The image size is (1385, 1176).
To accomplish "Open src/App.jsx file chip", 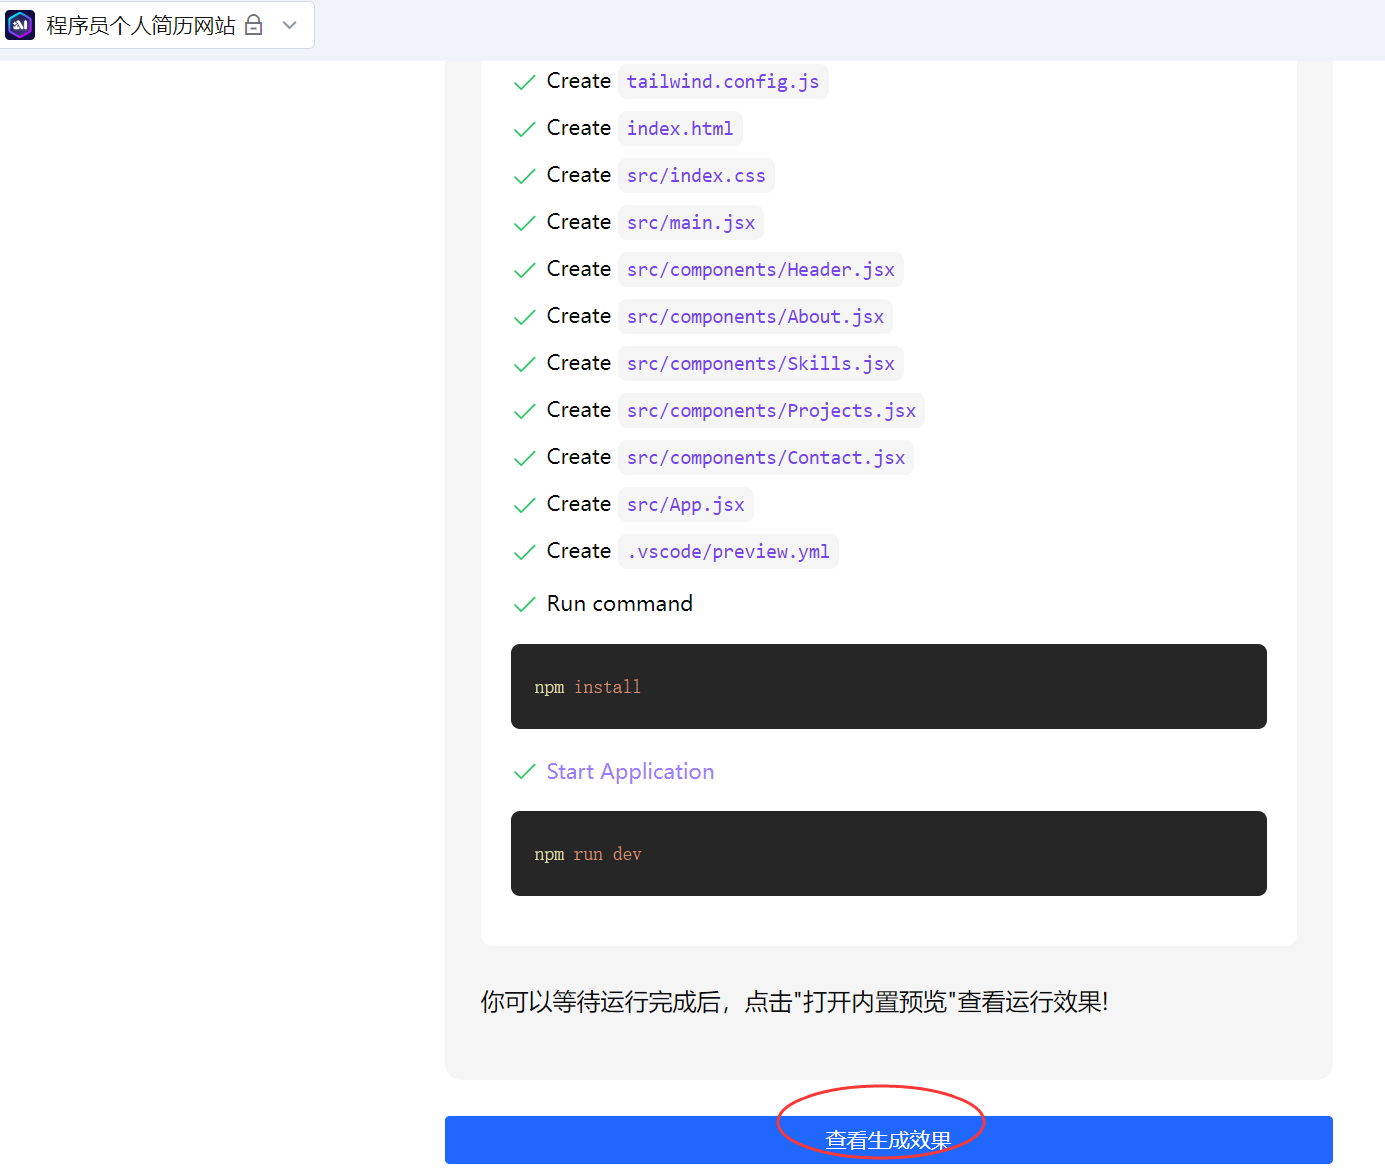I will point(685,505).
